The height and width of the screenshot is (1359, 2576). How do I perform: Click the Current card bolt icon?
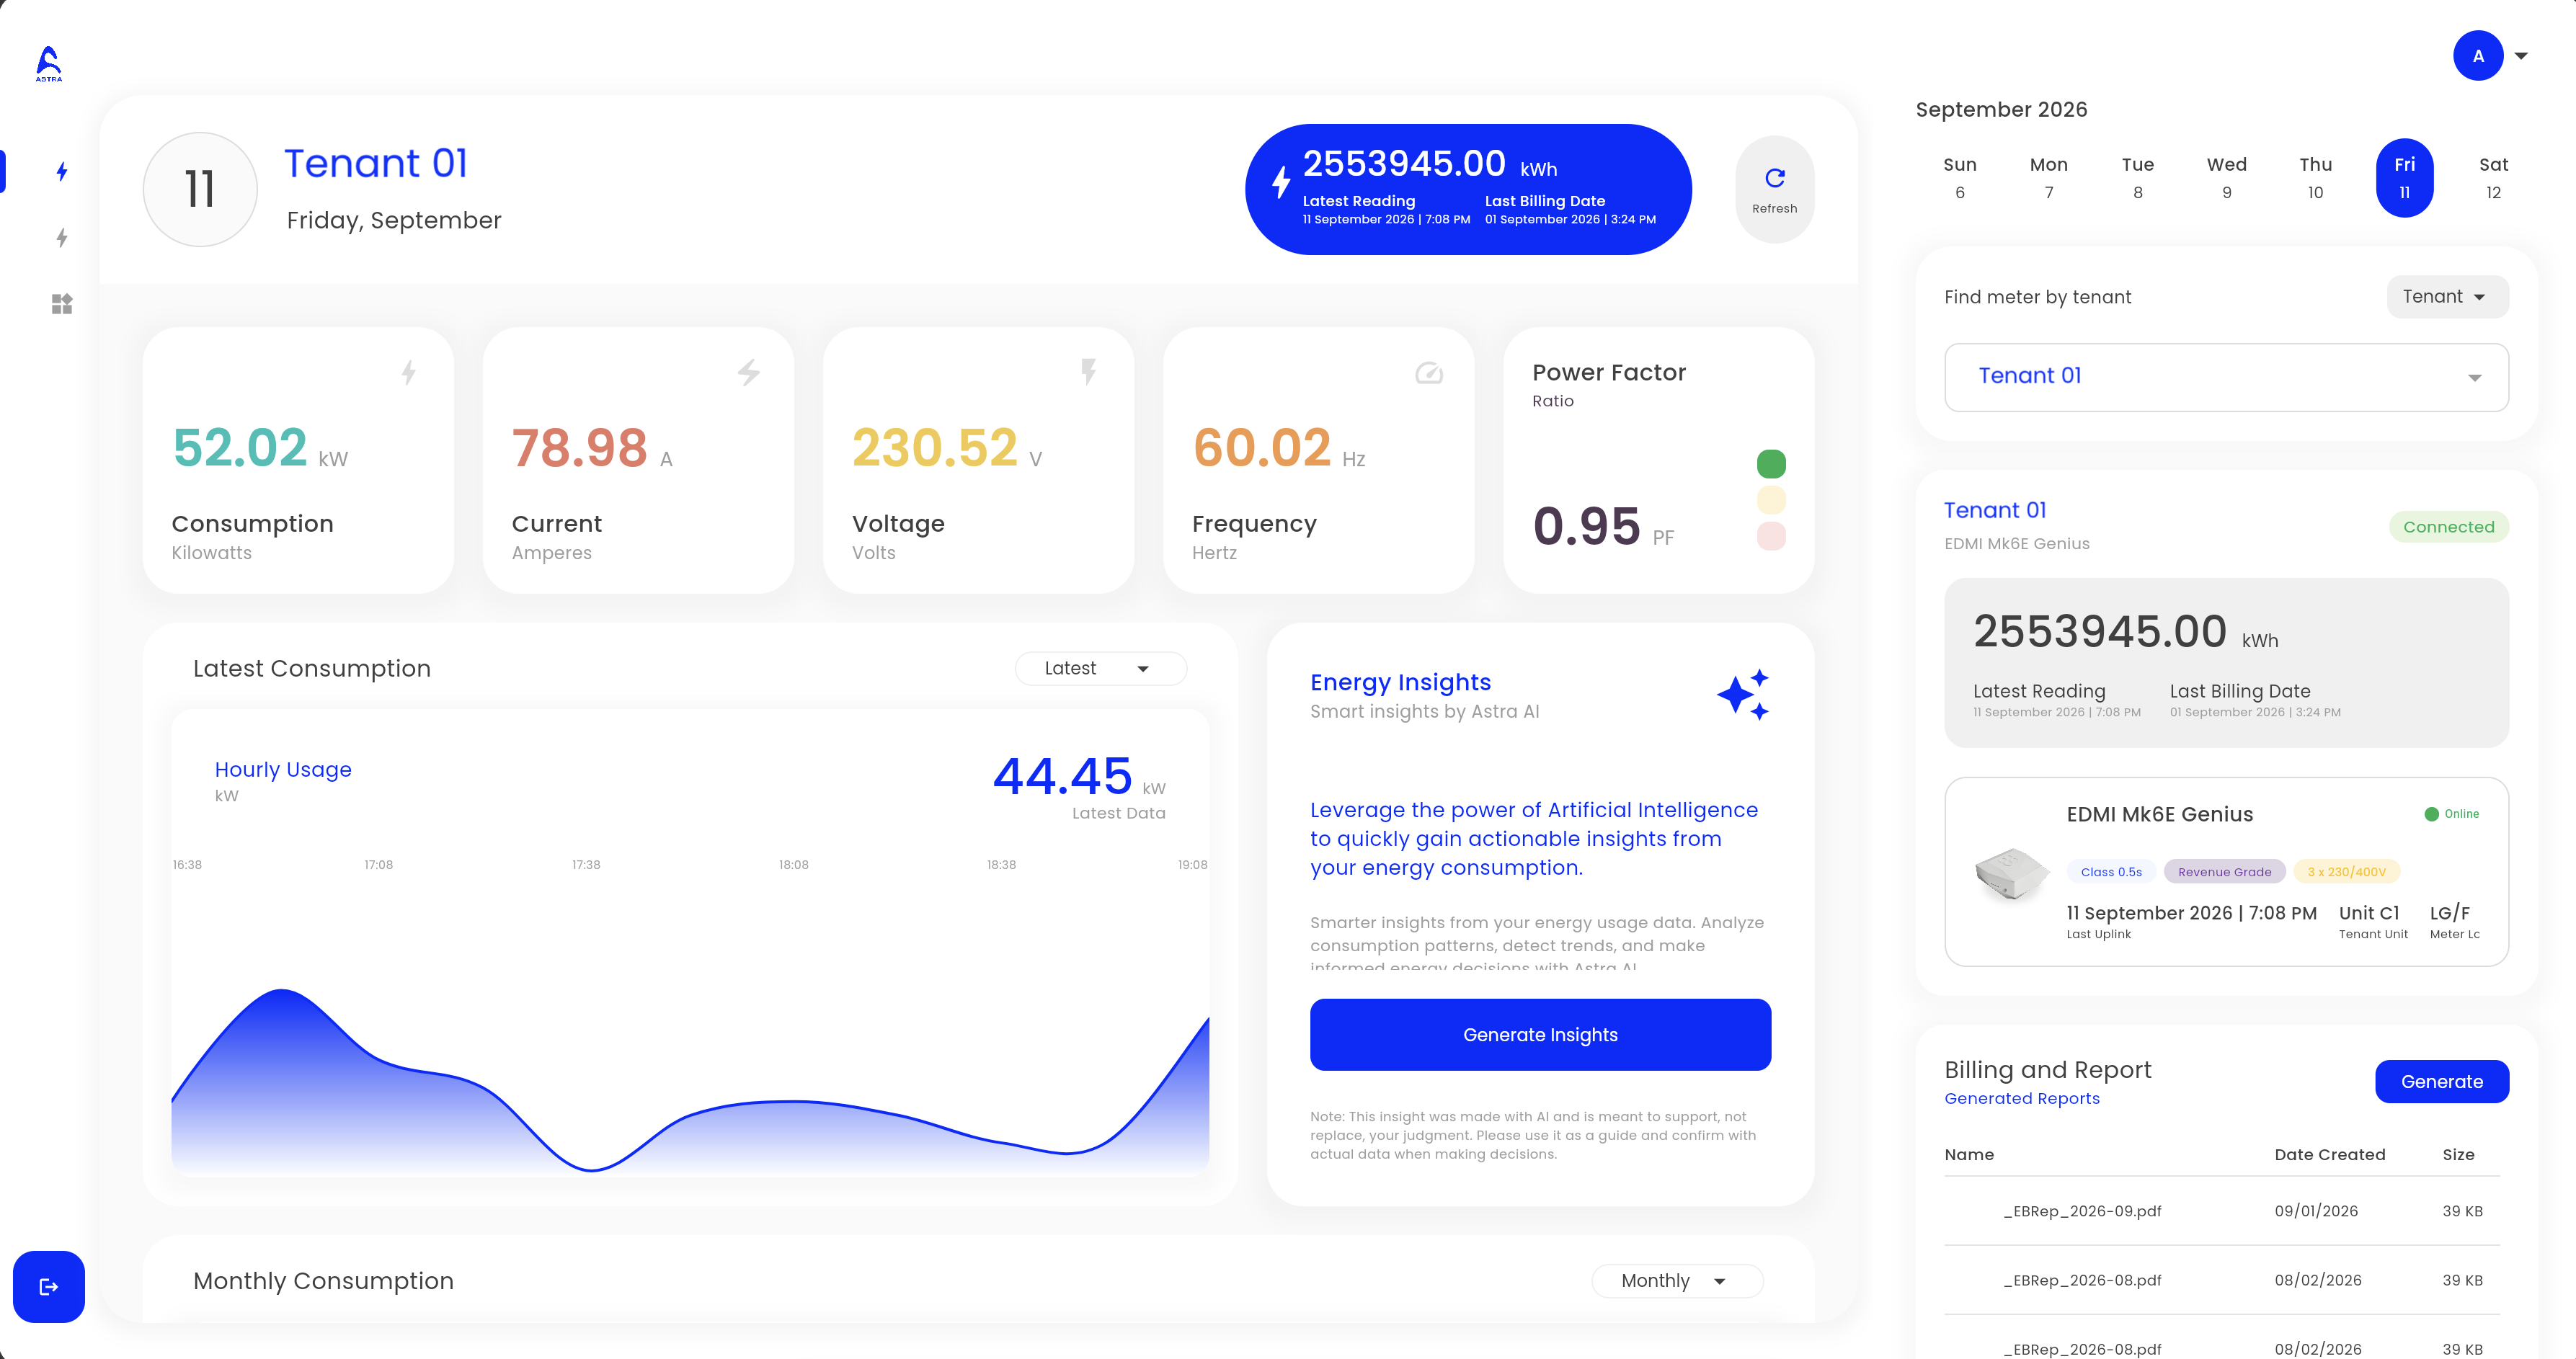click(749, 373)
